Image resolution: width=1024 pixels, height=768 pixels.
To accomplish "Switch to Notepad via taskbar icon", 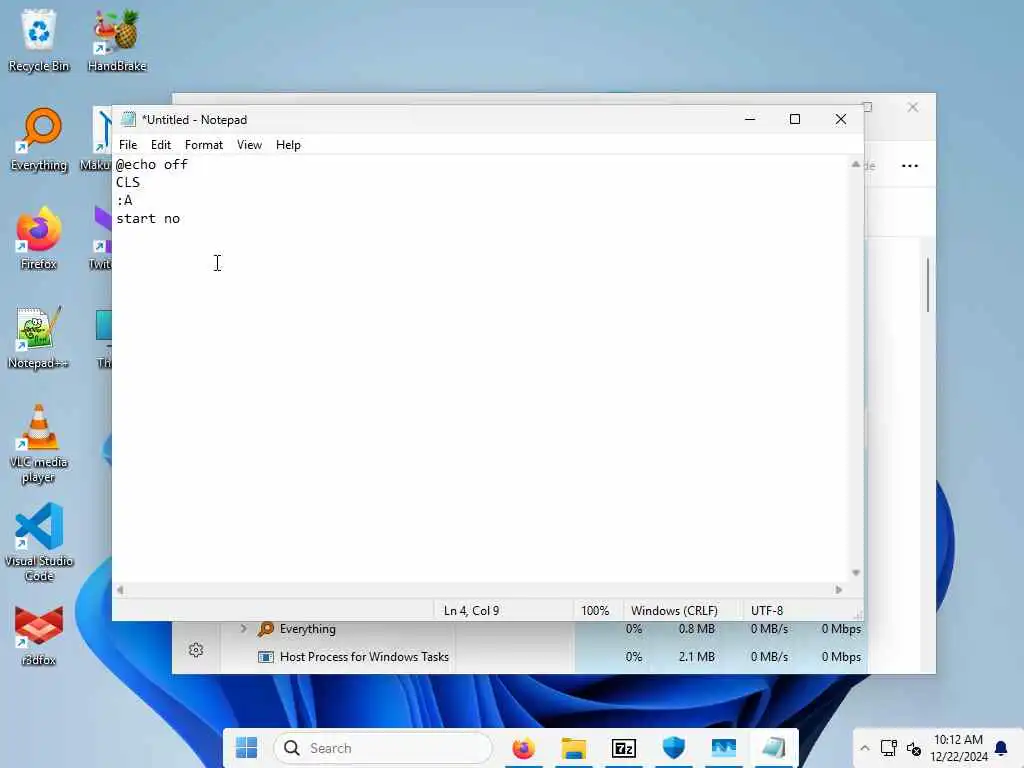I will (773, 748).
